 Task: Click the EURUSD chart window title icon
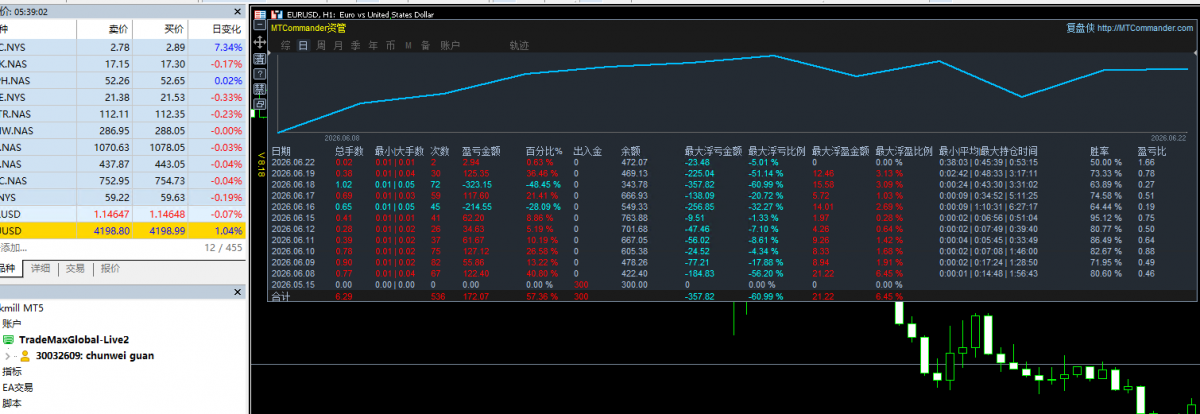point(277,16)
